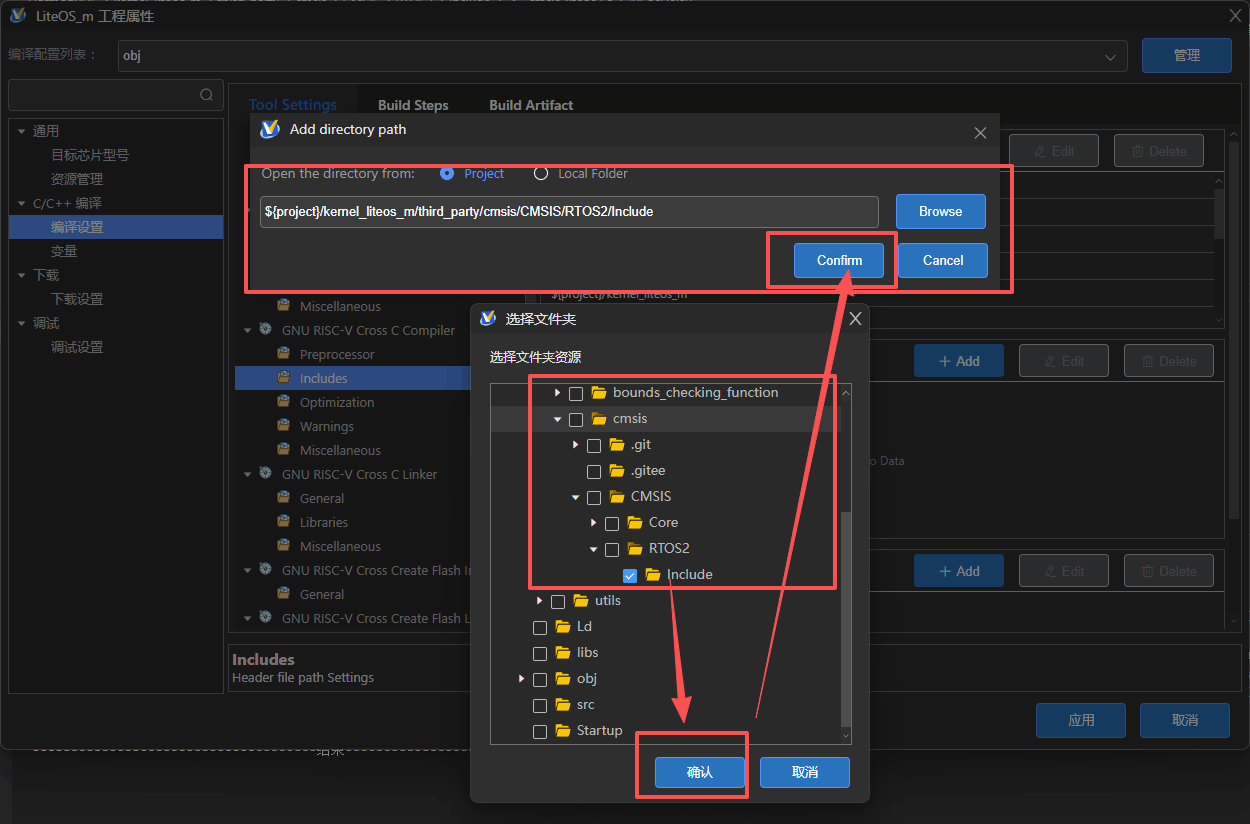Click the Confirm button in Add directory path

click(839, 260)
